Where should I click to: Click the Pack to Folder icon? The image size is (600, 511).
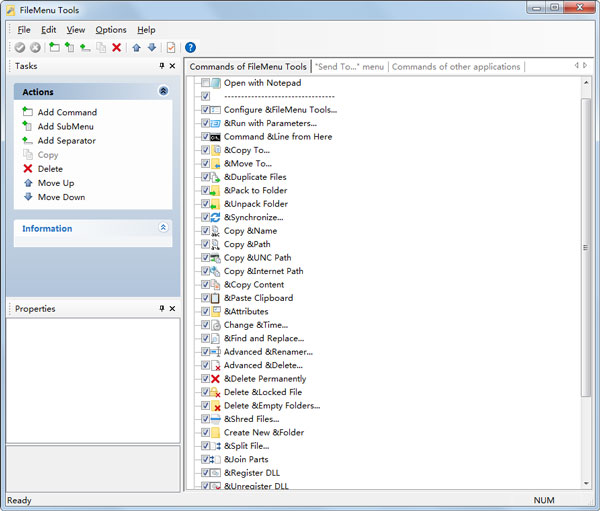click(215, 191)
